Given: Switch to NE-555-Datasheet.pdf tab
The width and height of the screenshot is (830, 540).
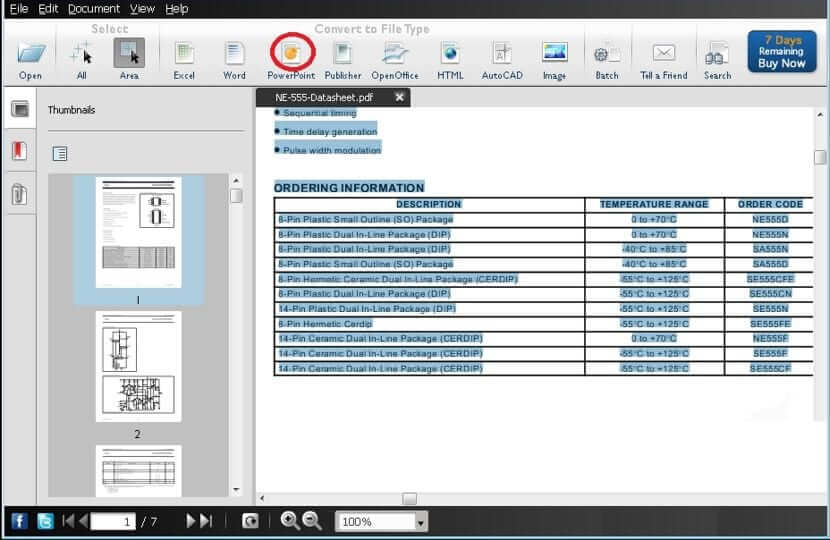Looking at the screenshot, I should pos(324,97).
